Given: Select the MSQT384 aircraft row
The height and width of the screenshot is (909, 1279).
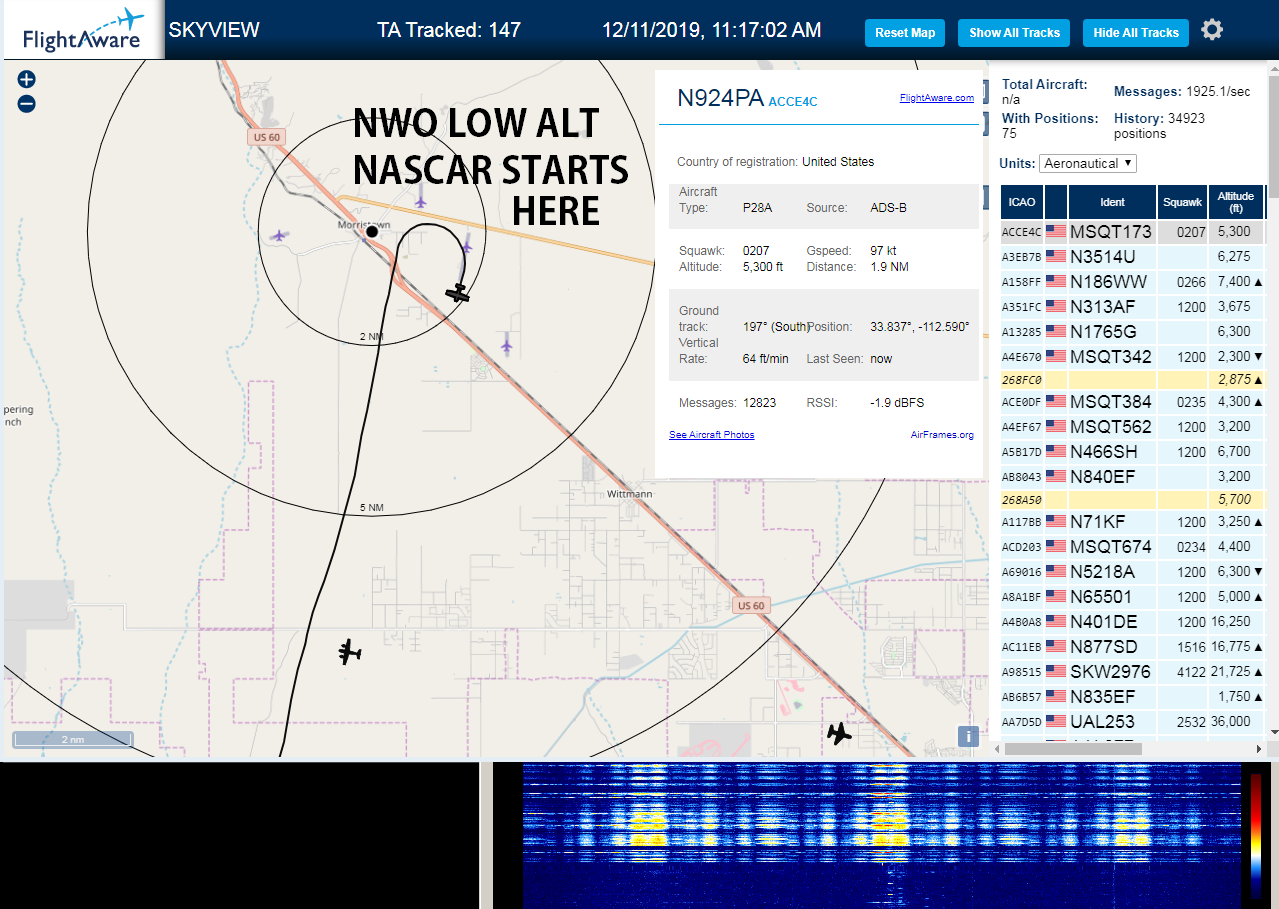Looking at the screenshot, I should pyautogui.click(x=1132, y=402).
